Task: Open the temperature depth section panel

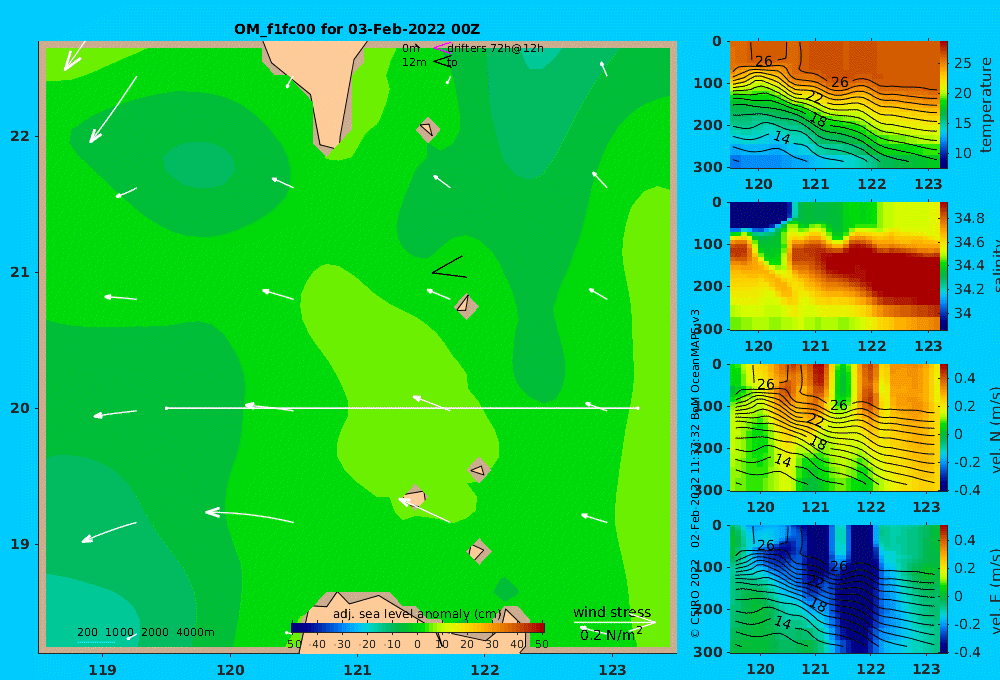Action: [x=834, y=105]
